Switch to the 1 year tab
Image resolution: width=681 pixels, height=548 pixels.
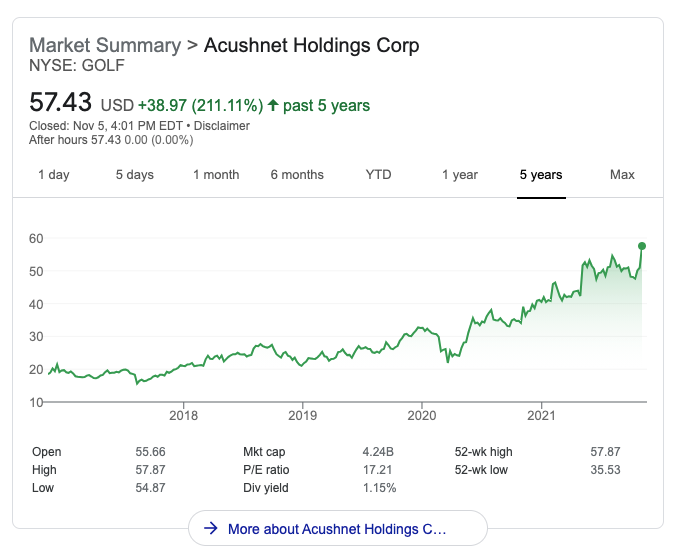(x=460, y=175)
